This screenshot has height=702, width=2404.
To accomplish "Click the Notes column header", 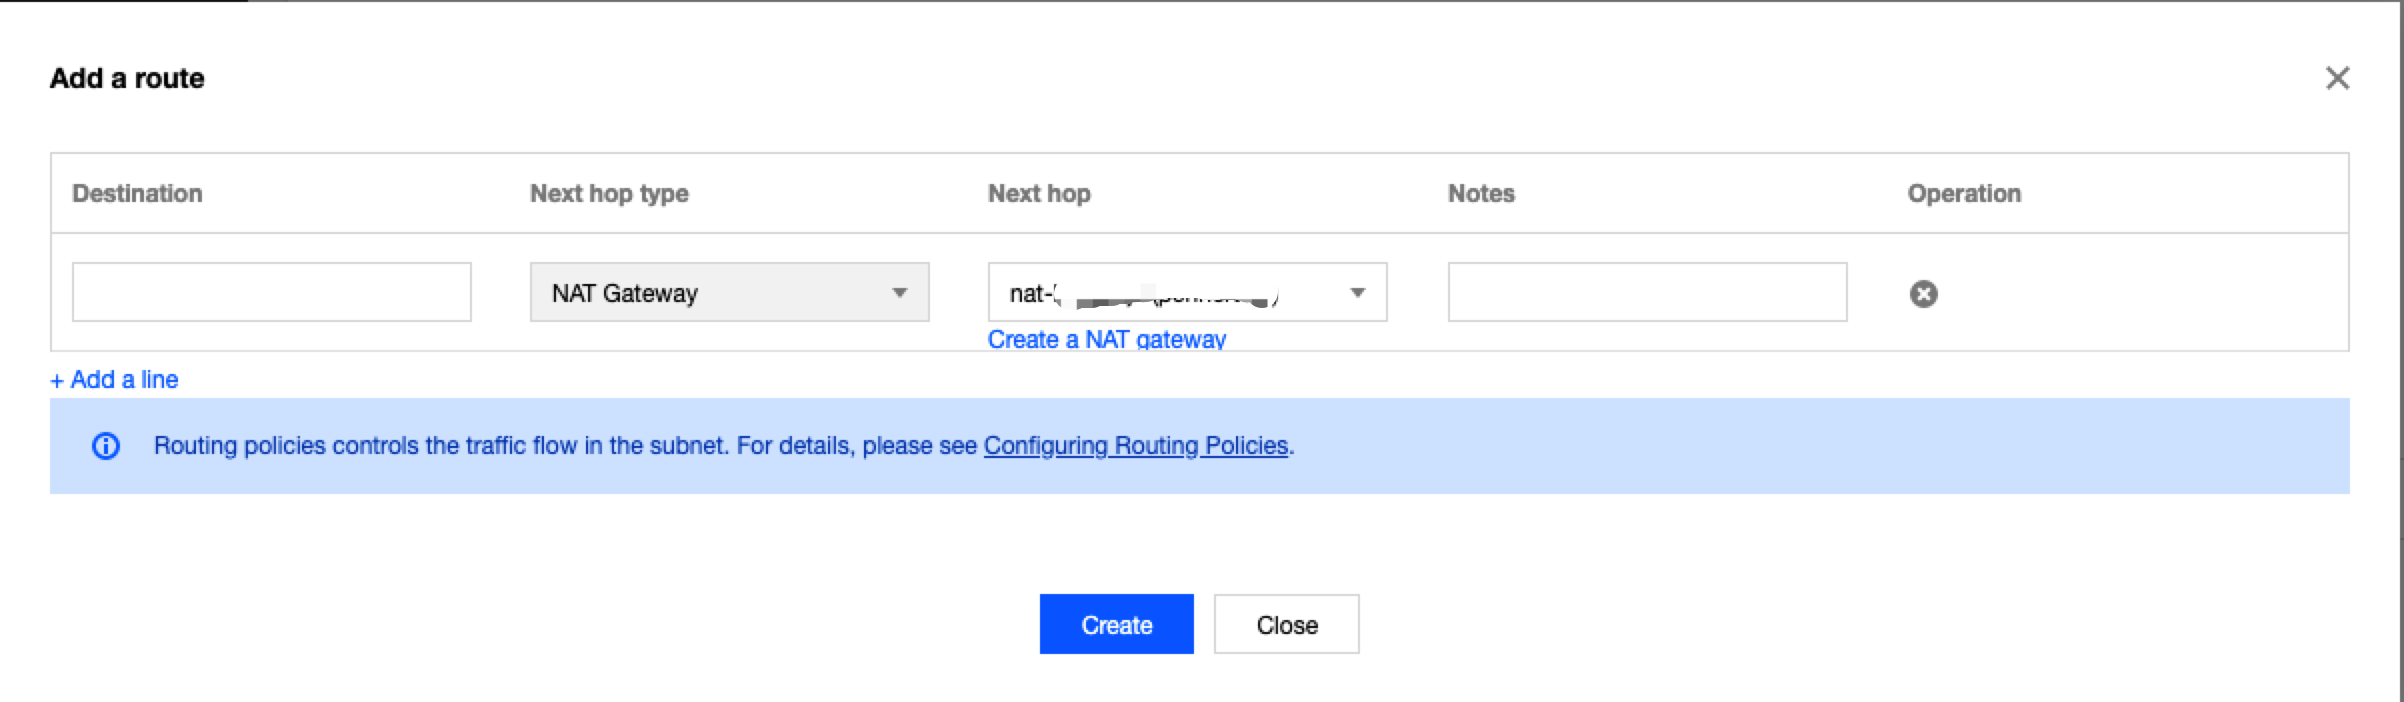I will click(1481, 194).
